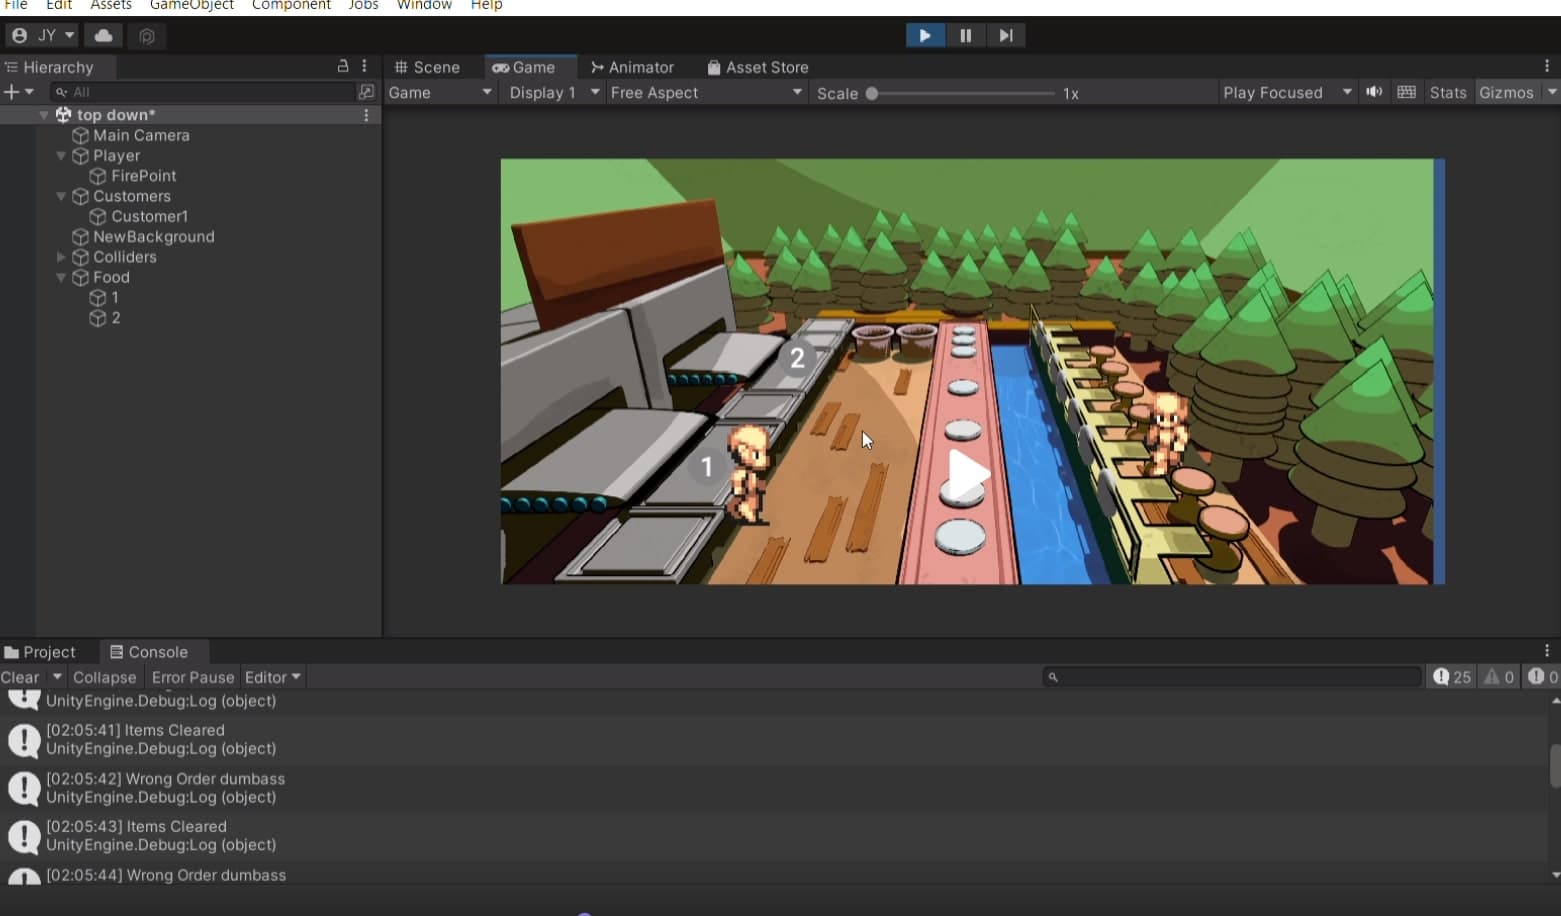Screen dimensions: 1561x916
Task: Open Game view panel options
Action: [x=1547, y=66]
